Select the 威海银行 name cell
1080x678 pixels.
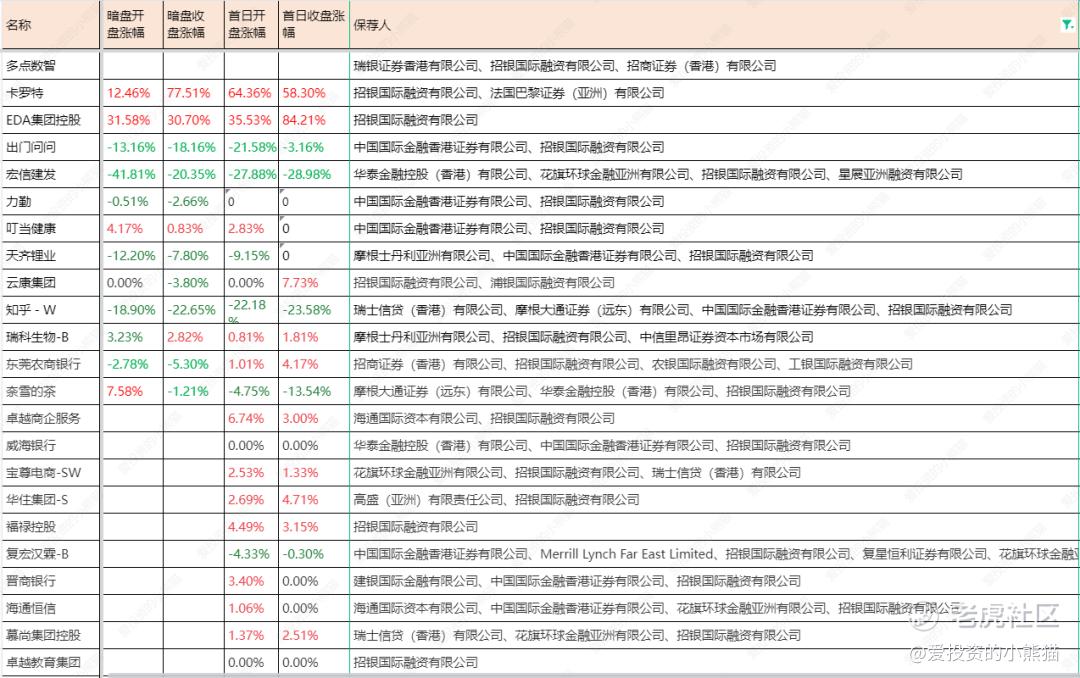click(x=52, y=446)
